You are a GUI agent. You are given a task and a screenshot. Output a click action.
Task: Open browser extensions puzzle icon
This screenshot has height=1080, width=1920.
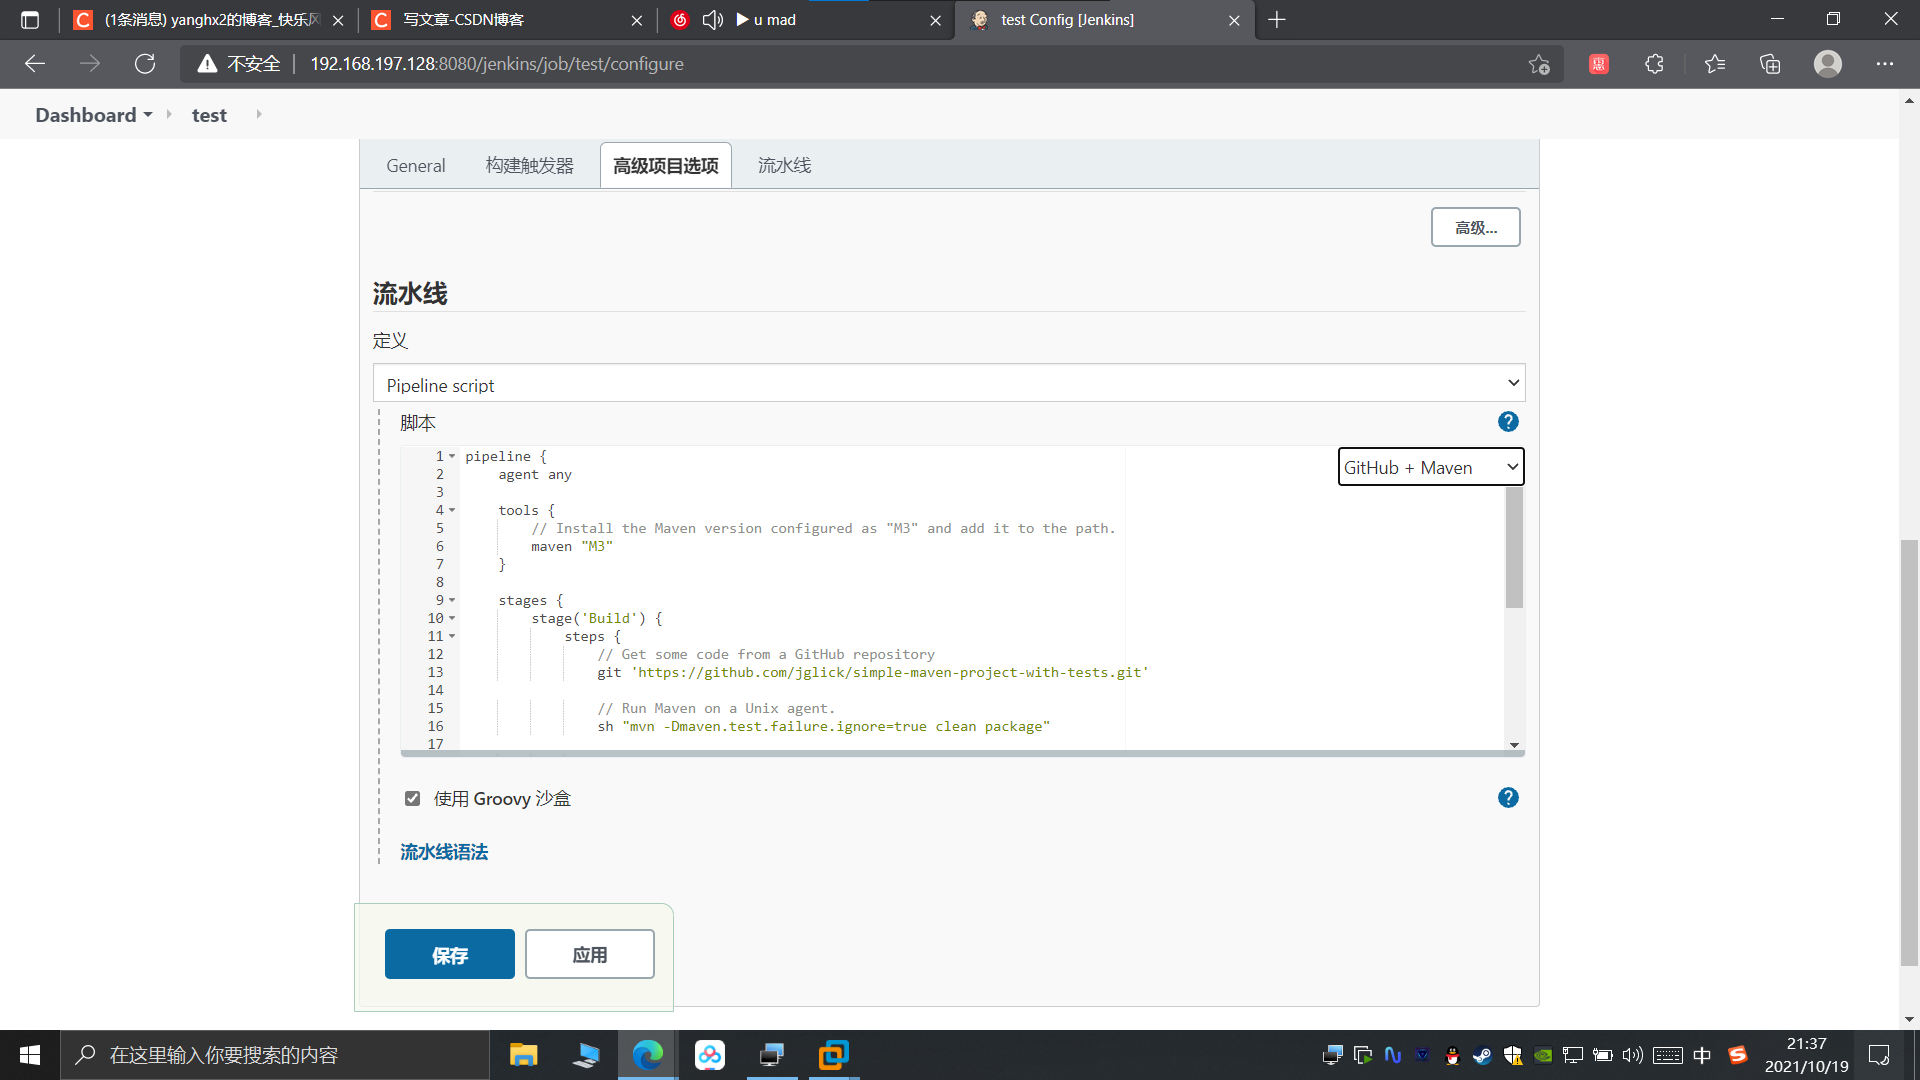(1654, 64)
